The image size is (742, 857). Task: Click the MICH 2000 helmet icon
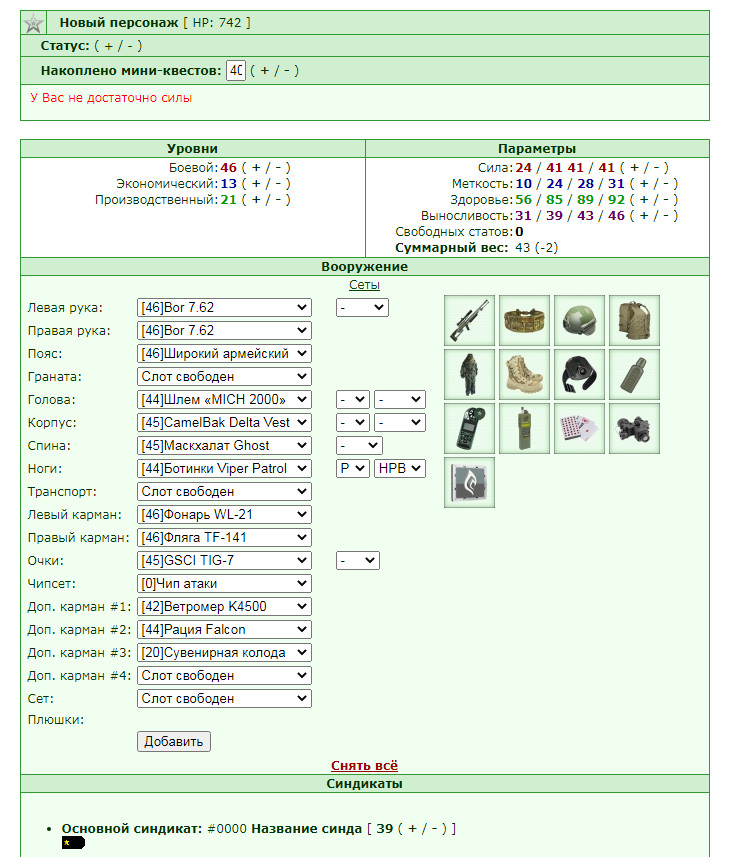[579, 320]
